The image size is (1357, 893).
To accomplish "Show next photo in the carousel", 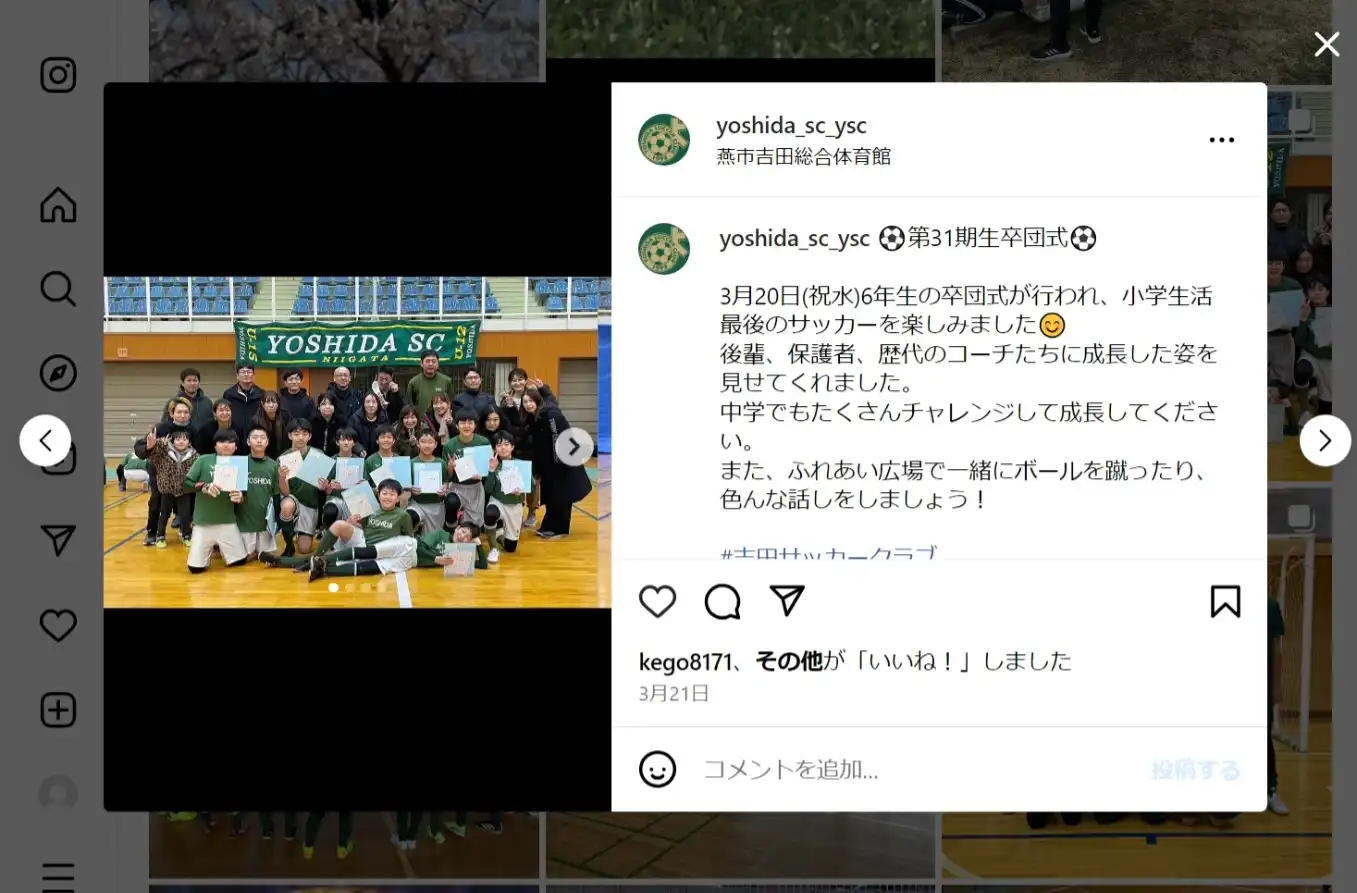I will click(x=574, y=446).
